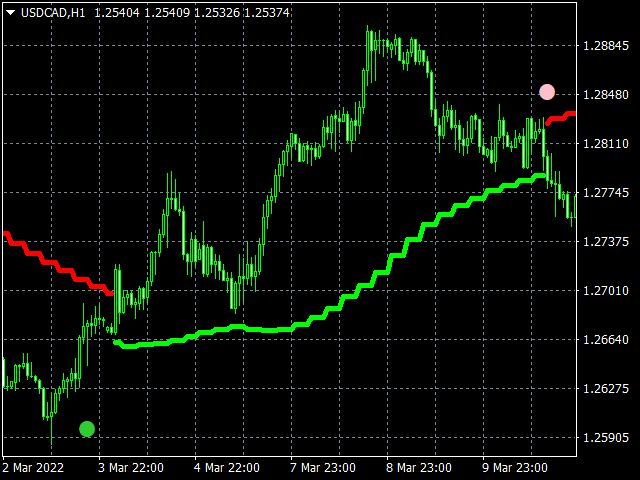Screen dimensions: 640x480
Task: Click the 1.28480 price axis label
Action: [x=606, y=95]
